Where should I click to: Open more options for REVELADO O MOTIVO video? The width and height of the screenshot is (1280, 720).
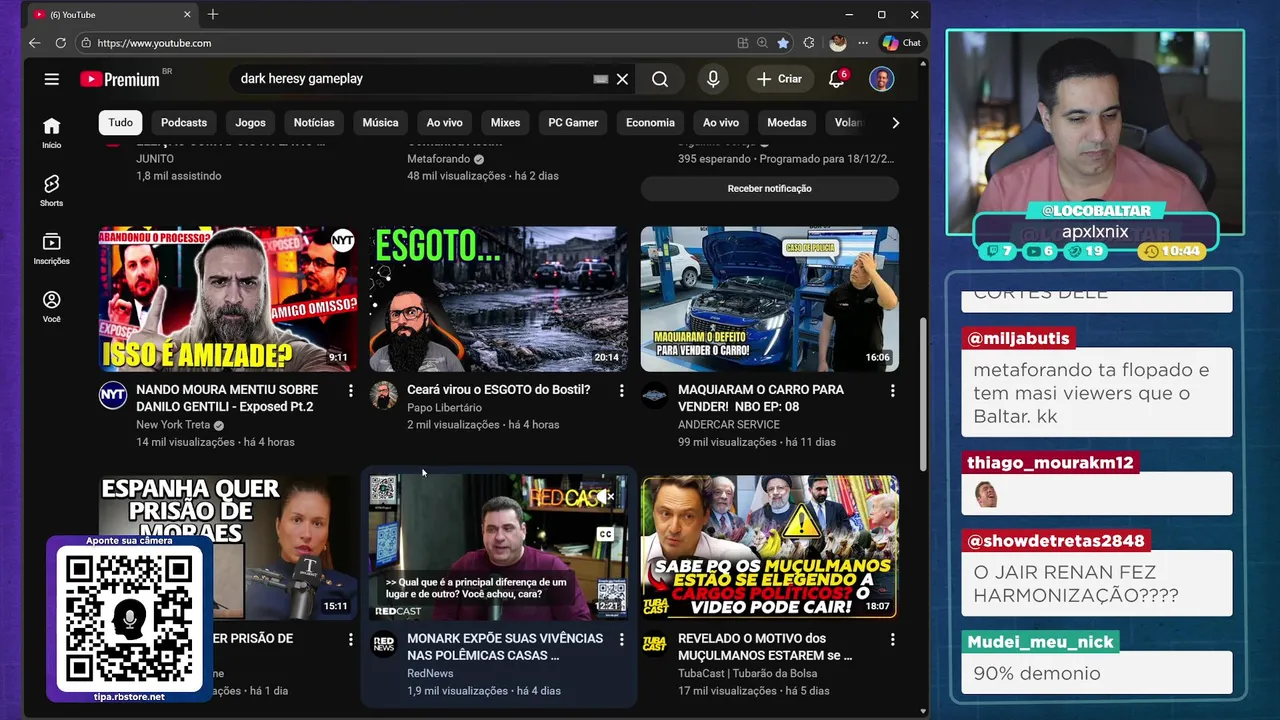892,640
